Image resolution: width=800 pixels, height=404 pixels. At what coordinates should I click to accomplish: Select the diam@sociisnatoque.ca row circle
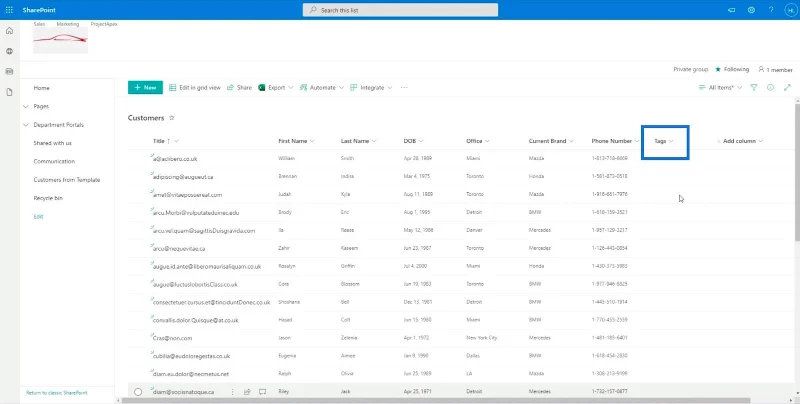(x=138, y=392)
